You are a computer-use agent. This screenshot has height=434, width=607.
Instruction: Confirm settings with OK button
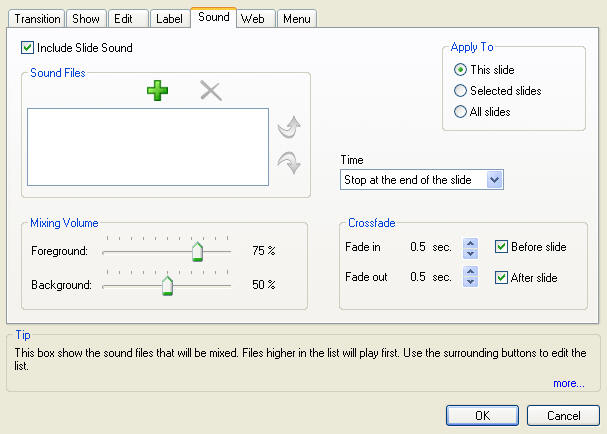click(x=482, y=415)
